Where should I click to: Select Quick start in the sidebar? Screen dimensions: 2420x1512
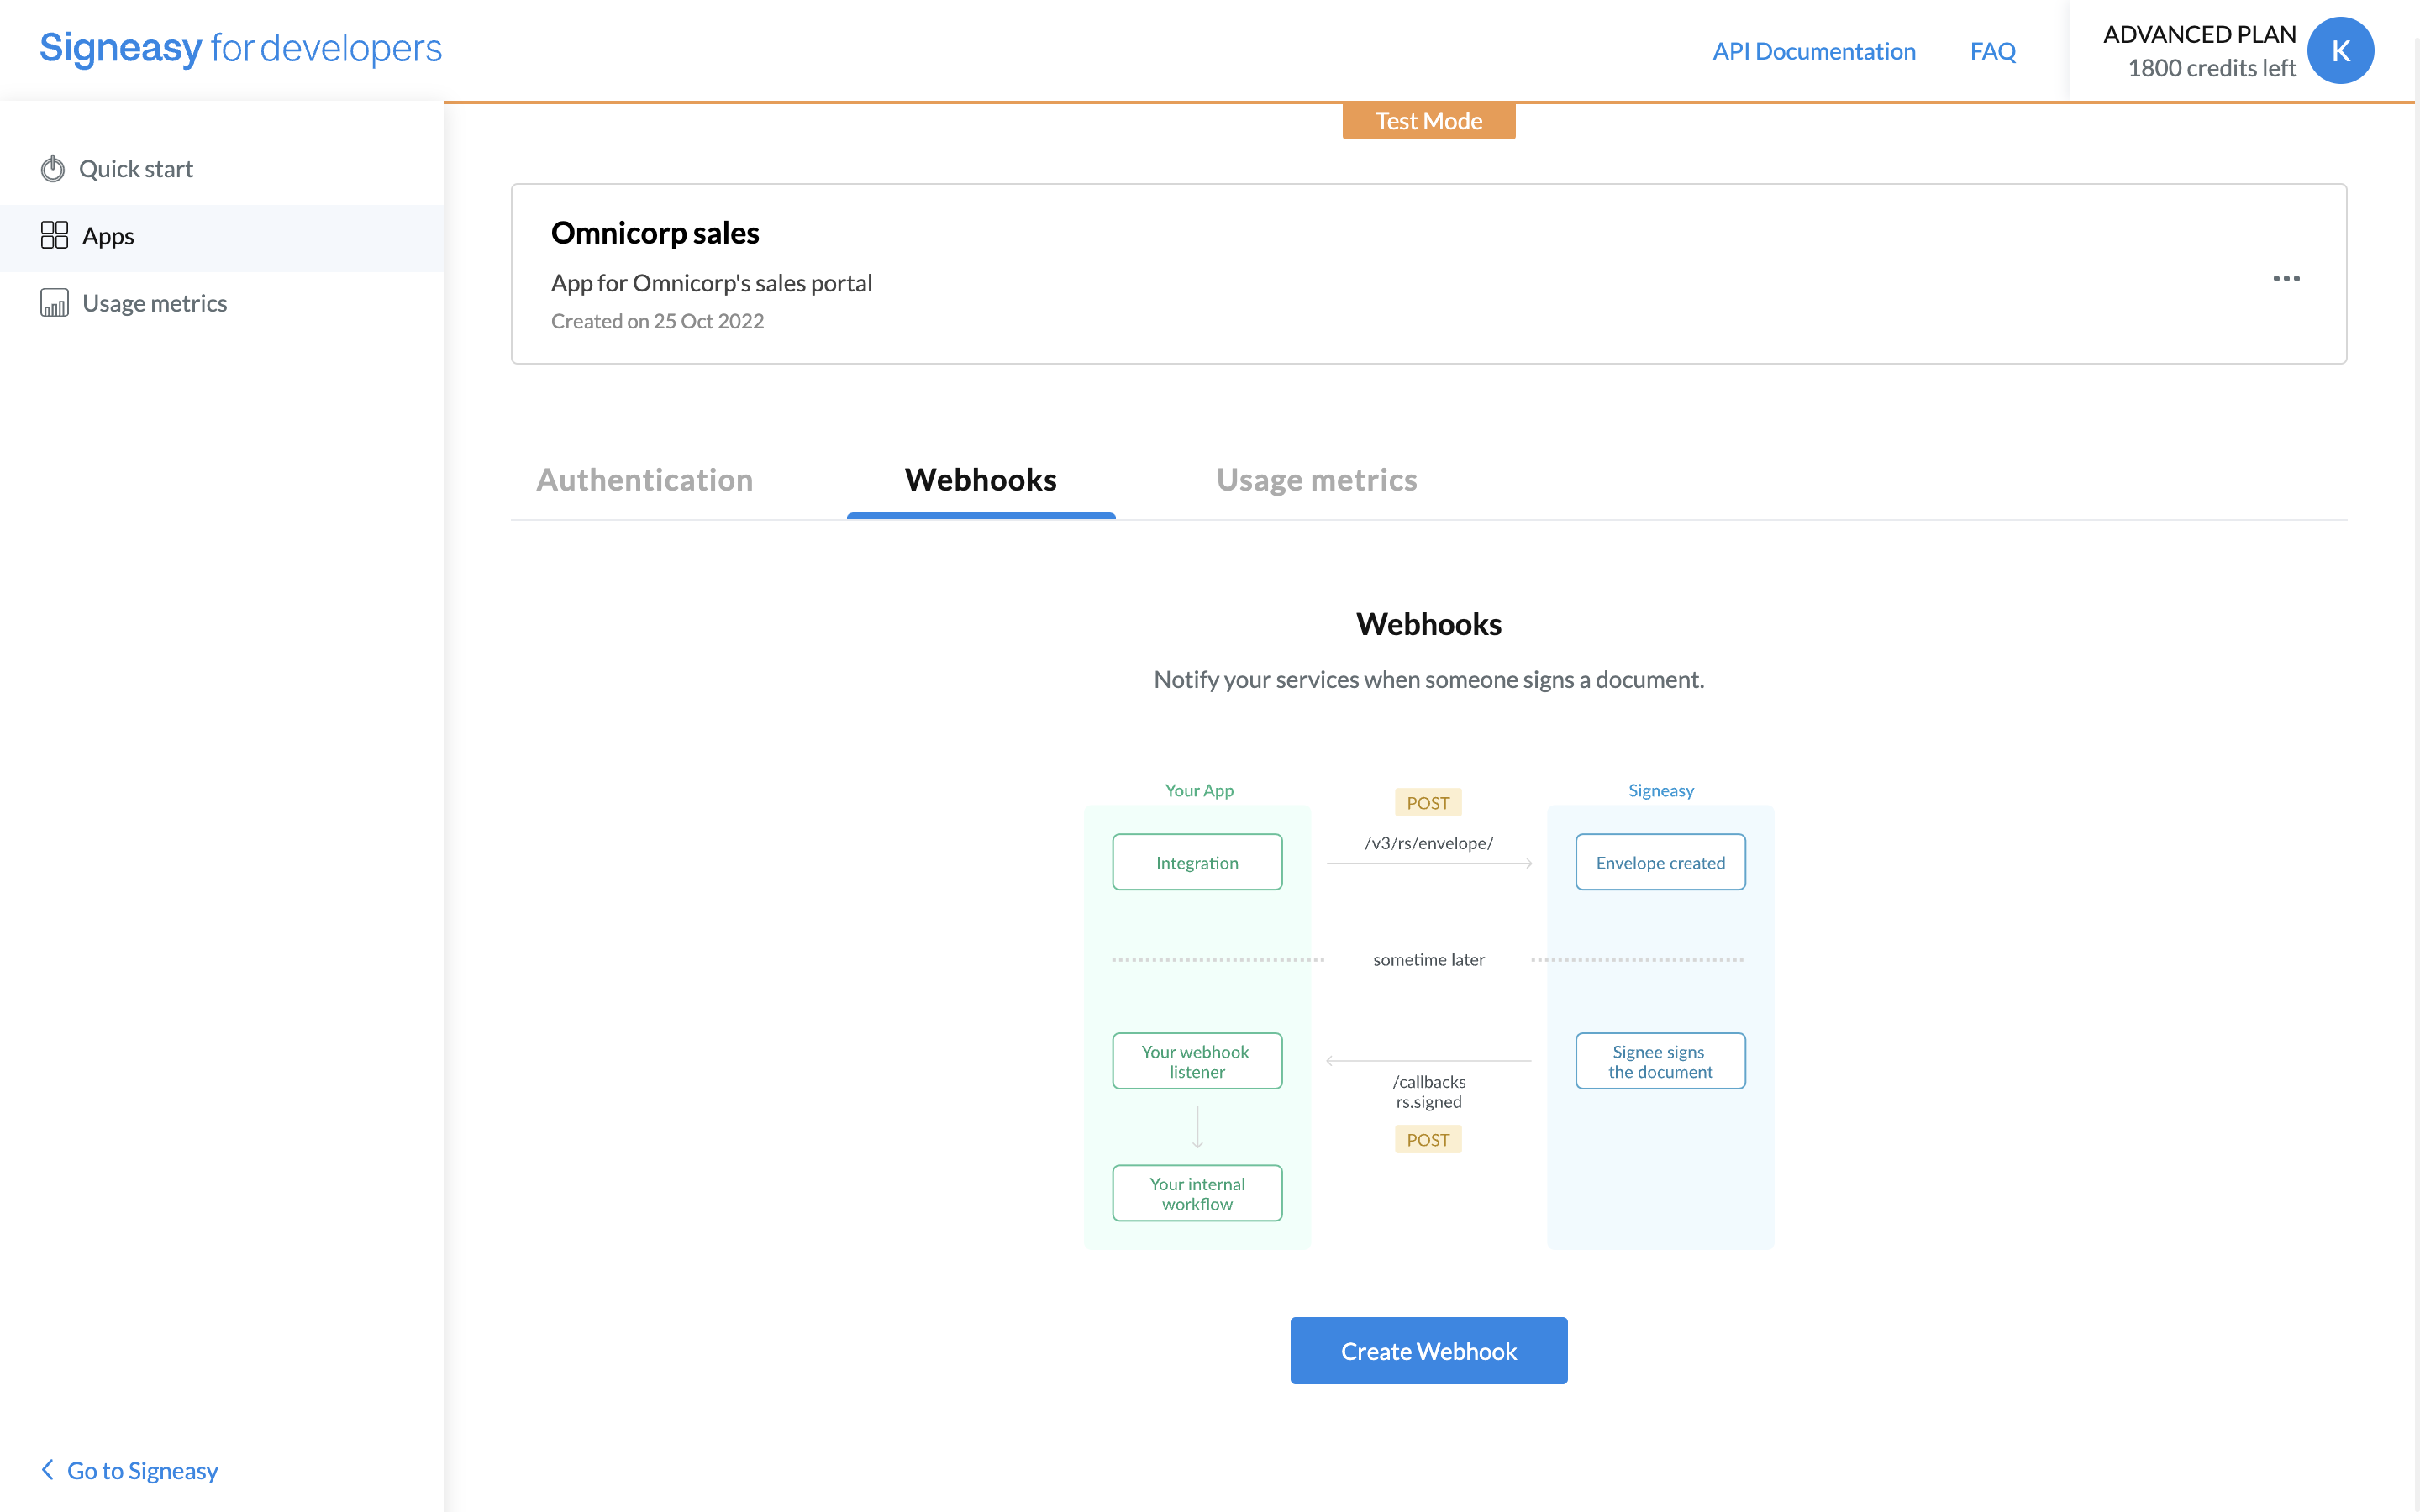136,169
